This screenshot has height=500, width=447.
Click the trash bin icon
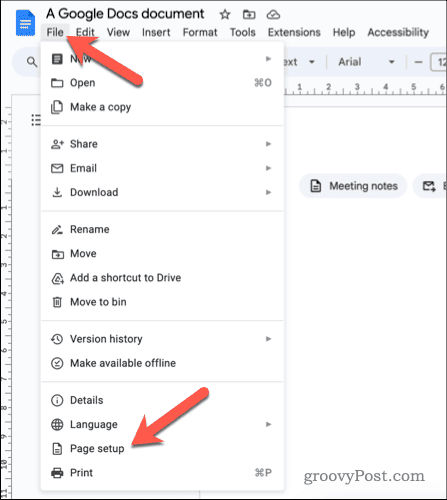tap(57, 302)
